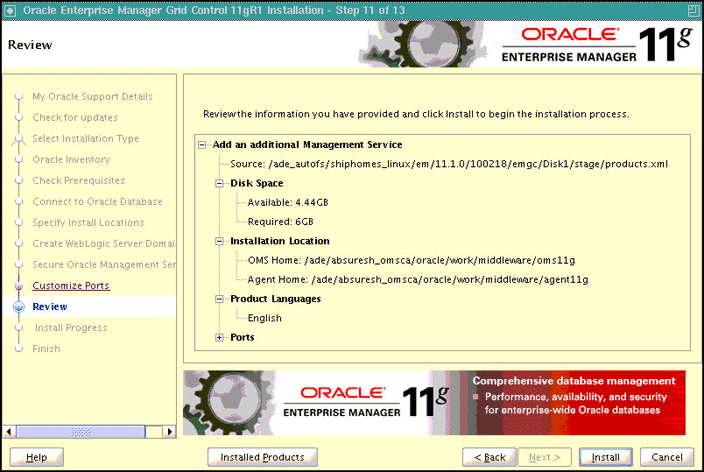
Task: Collapse the Add an additional Management Service node
Action: point(202,145)
